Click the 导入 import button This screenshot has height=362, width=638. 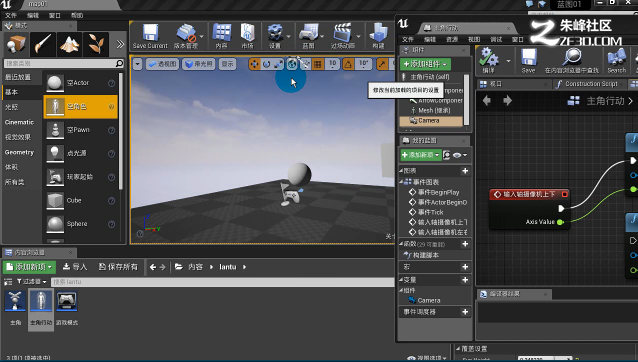(x=75, y=267)
